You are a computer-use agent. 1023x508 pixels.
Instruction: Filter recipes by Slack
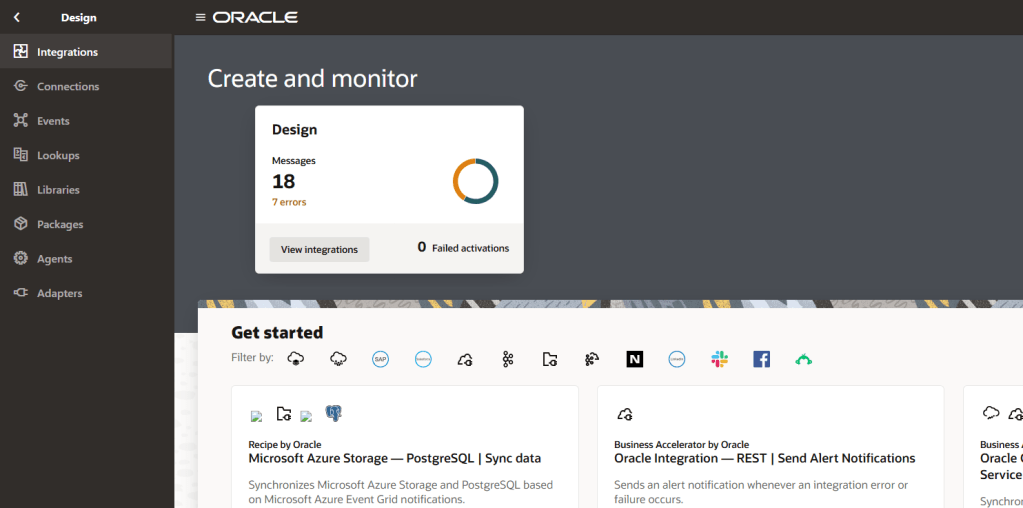(719, 359)
